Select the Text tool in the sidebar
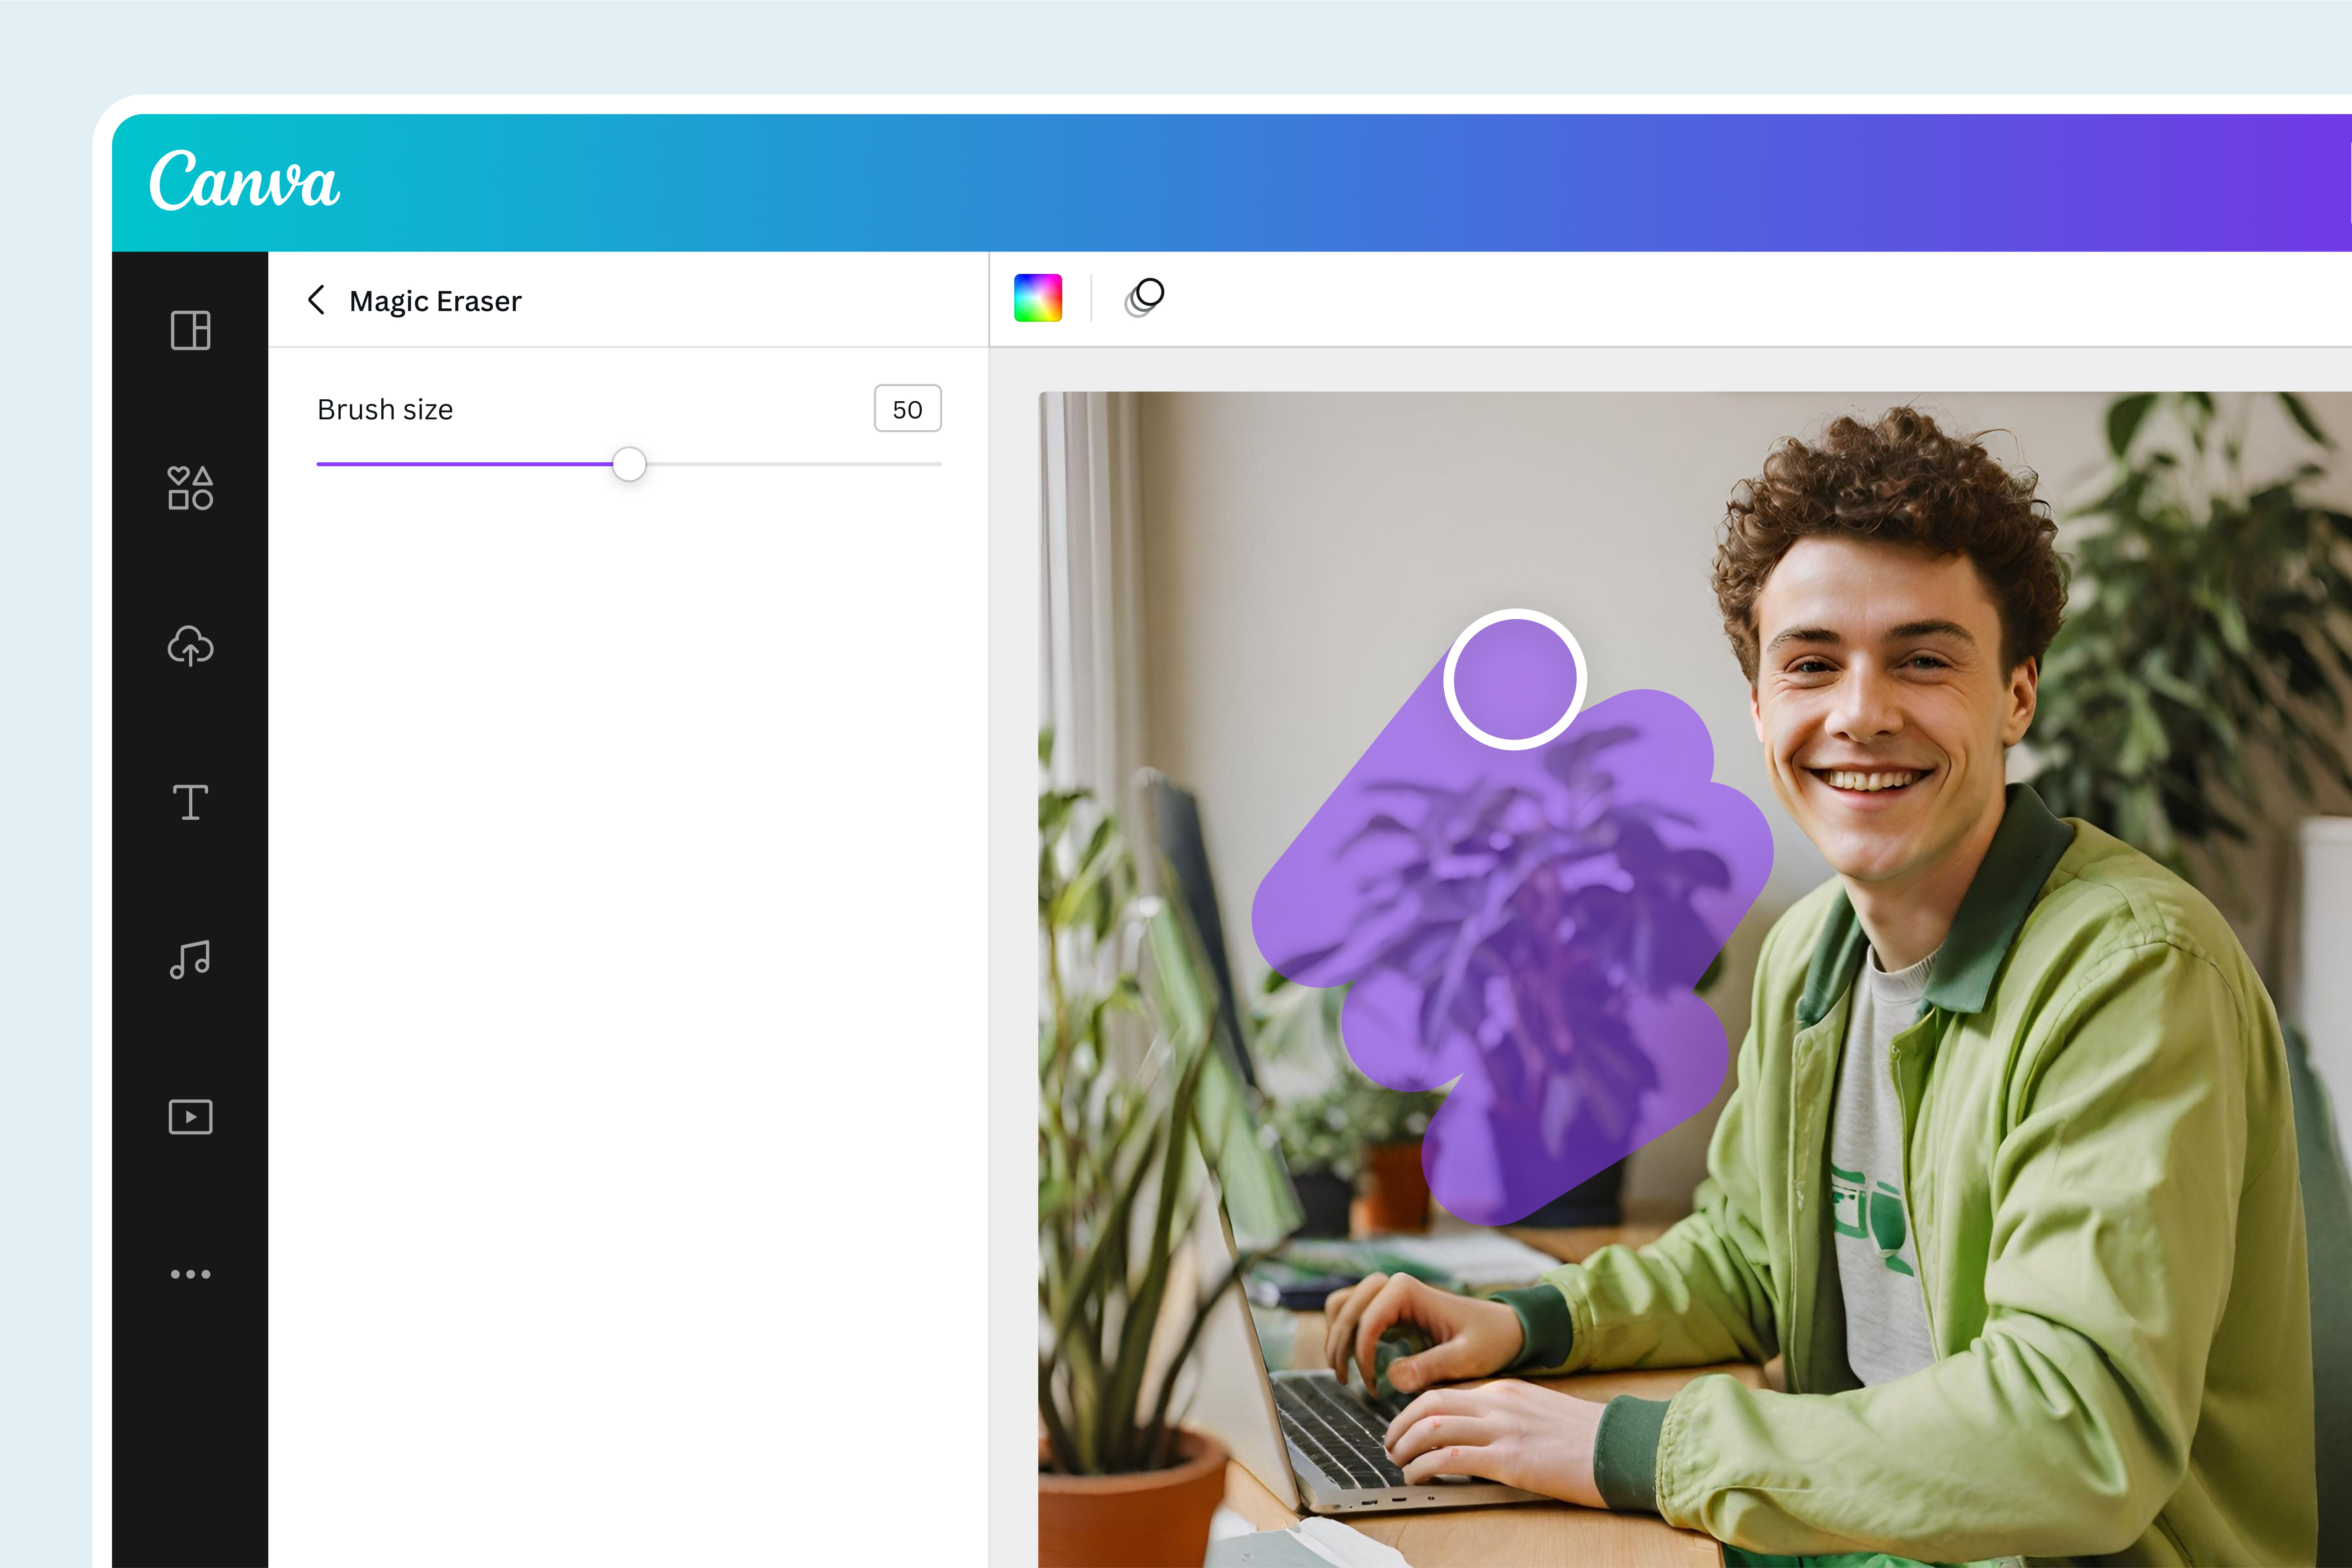The image size is (2352, 1568). pyautogui.click(x=190, y=803)
